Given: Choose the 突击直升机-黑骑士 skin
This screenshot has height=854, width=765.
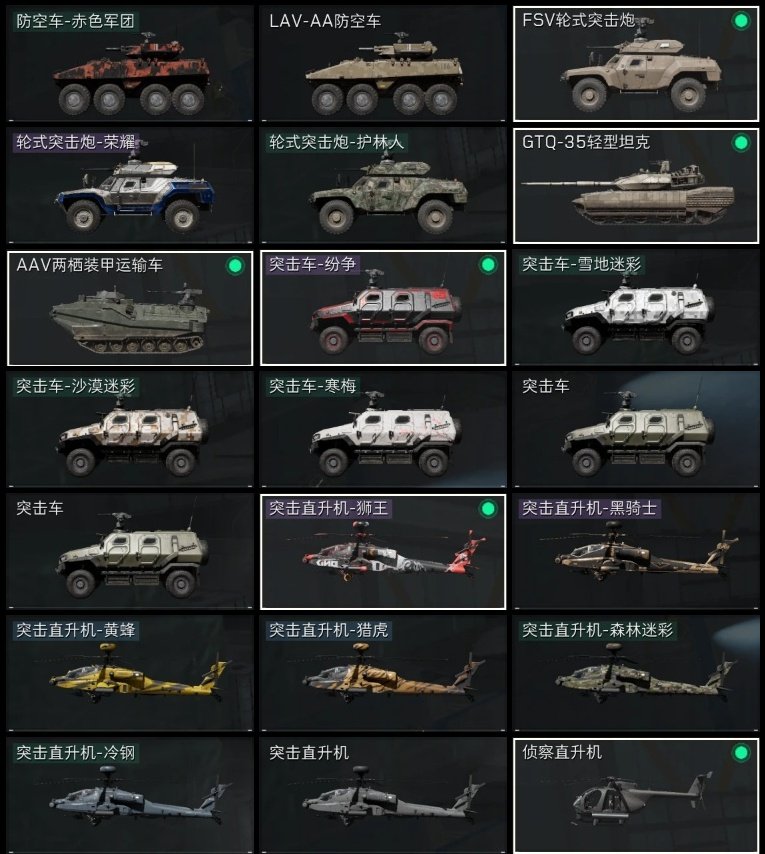Looking at the screenshot, I should [x=636, y=552].
